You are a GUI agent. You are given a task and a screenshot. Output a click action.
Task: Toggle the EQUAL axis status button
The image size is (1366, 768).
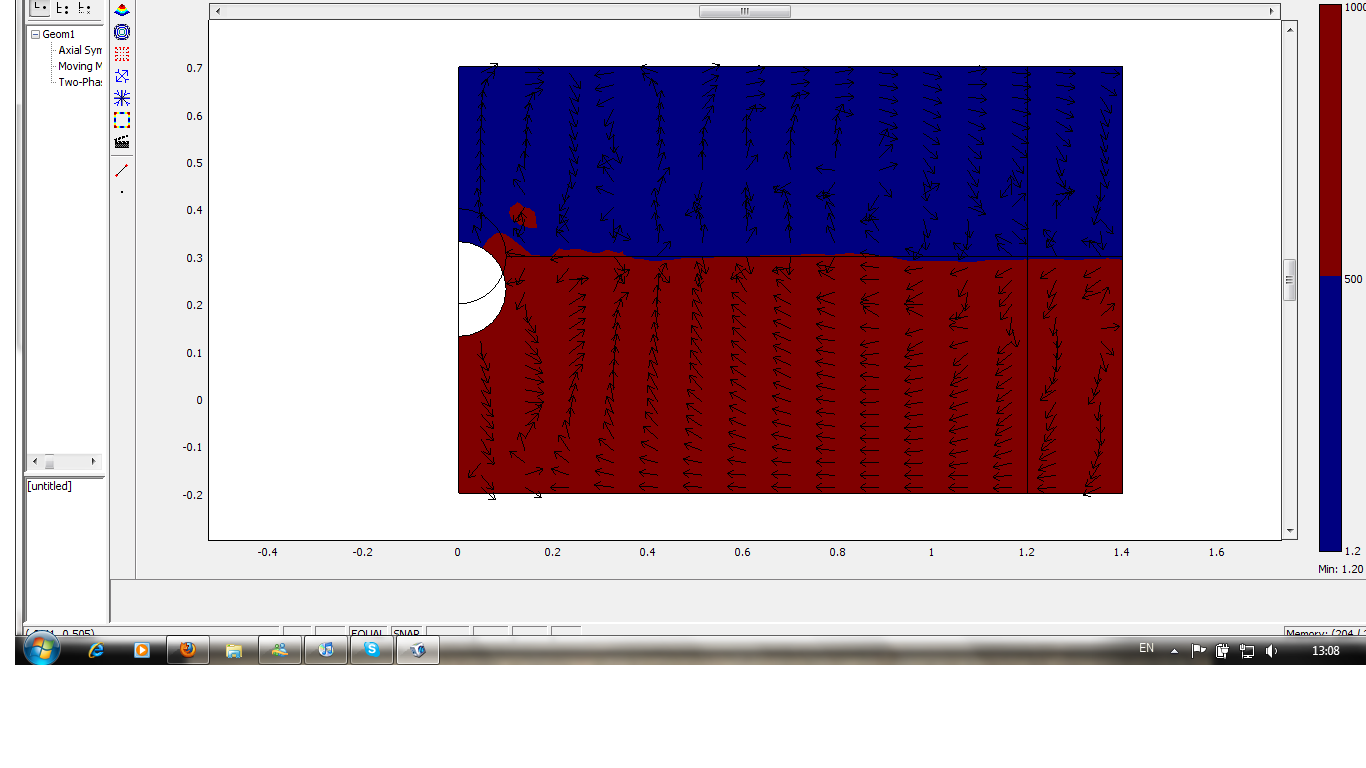368,632
